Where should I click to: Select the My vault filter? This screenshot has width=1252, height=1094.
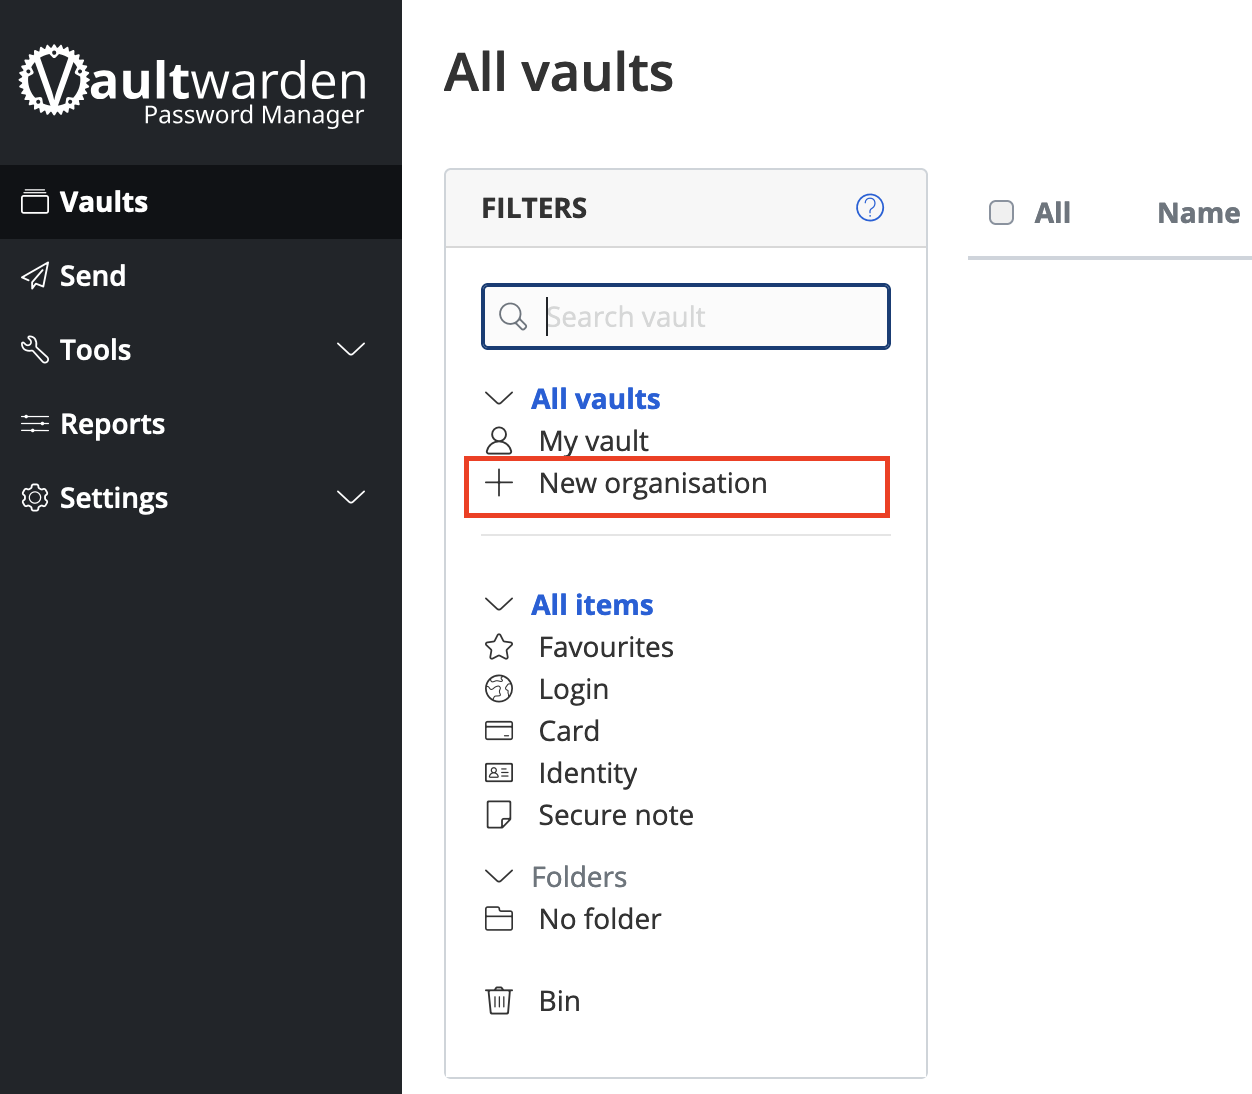[x=593, y=441]
